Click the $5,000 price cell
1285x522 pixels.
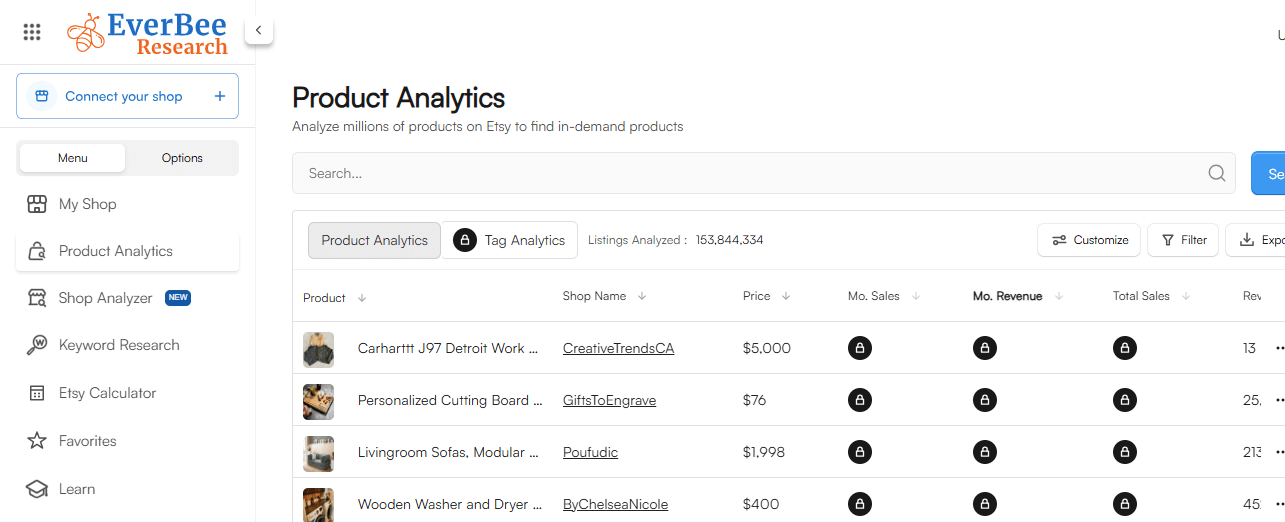pos(767,348)
